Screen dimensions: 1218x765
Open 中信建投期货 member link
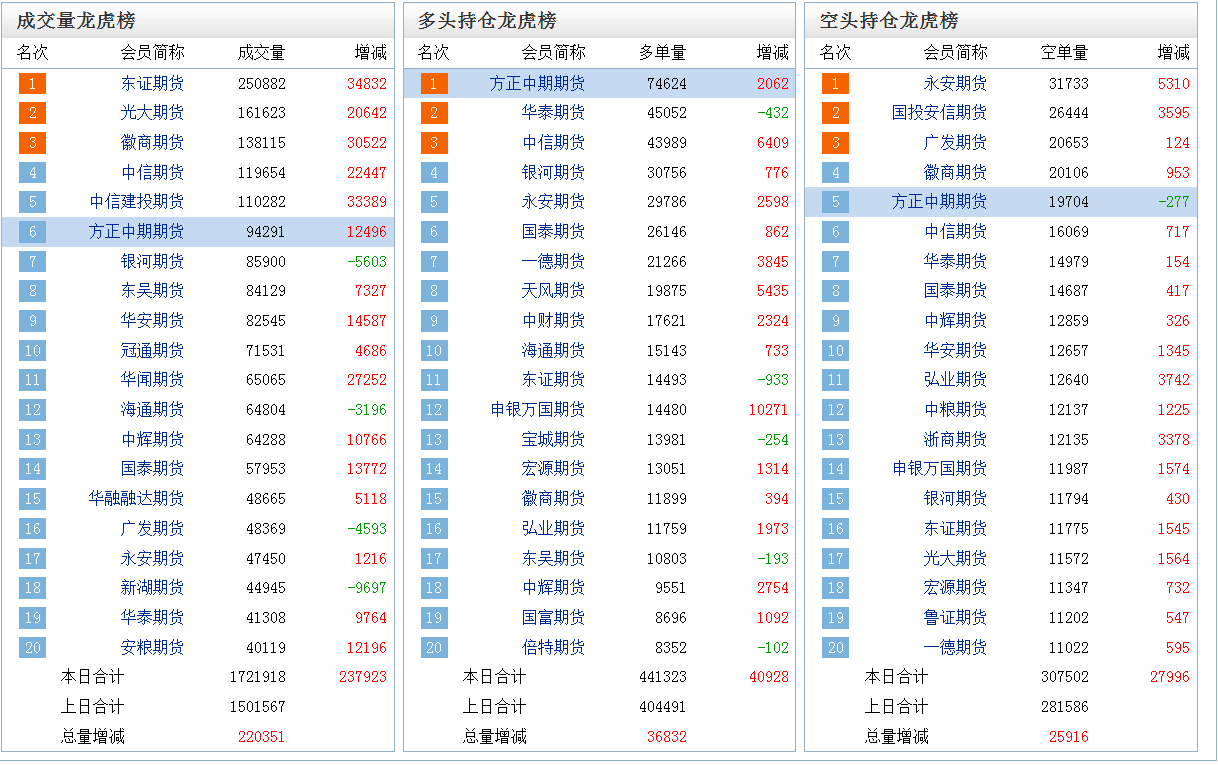pyautogui.click(x=137, y=202)
